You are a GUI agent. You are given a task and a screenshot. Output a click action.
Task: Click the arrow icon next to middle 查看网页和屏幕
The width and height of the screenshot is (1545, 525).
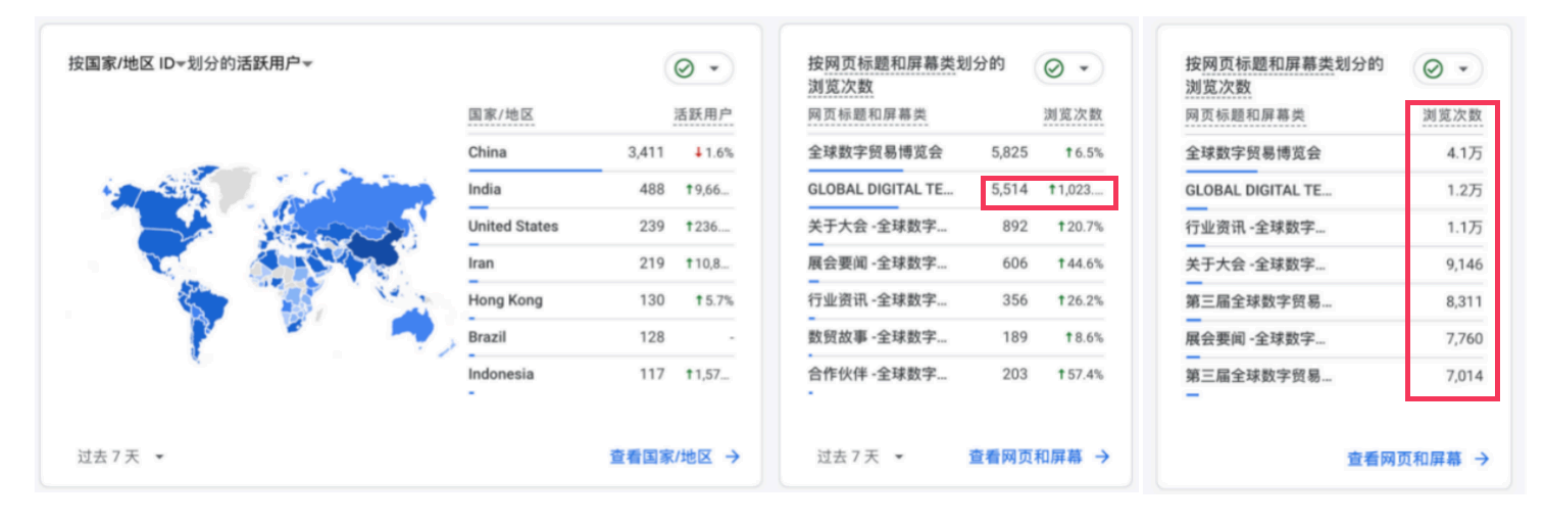tap(1102, 457)
